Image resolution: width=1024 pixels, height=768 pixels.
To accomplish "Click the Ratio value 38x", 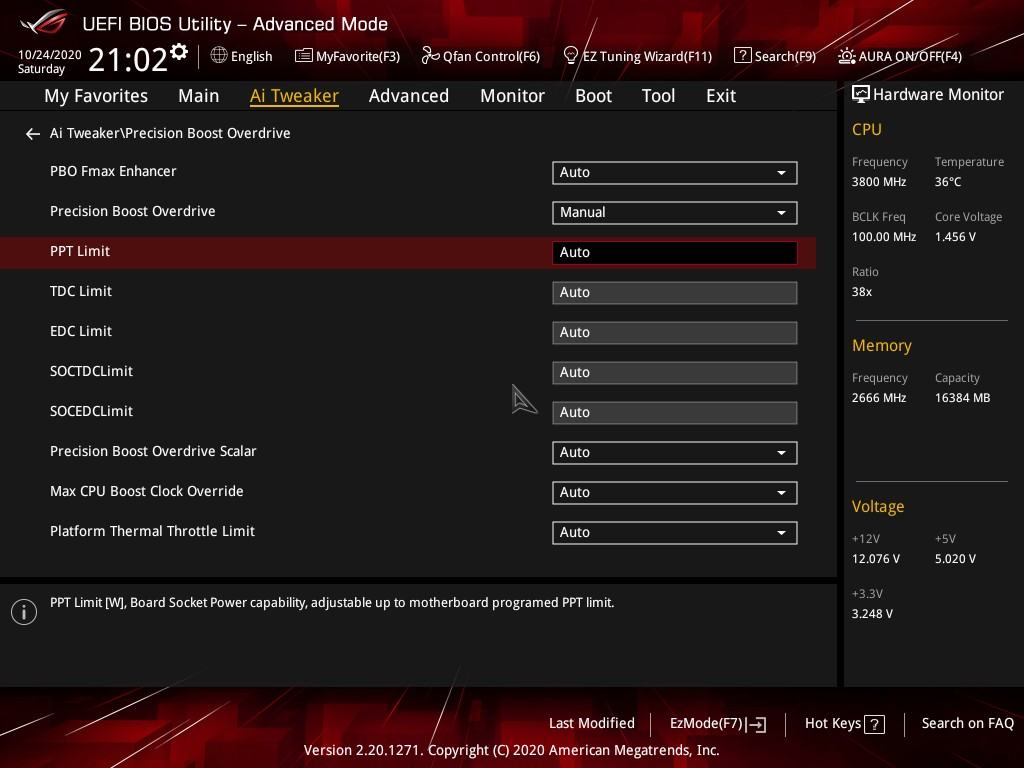I will click(861, 292).
